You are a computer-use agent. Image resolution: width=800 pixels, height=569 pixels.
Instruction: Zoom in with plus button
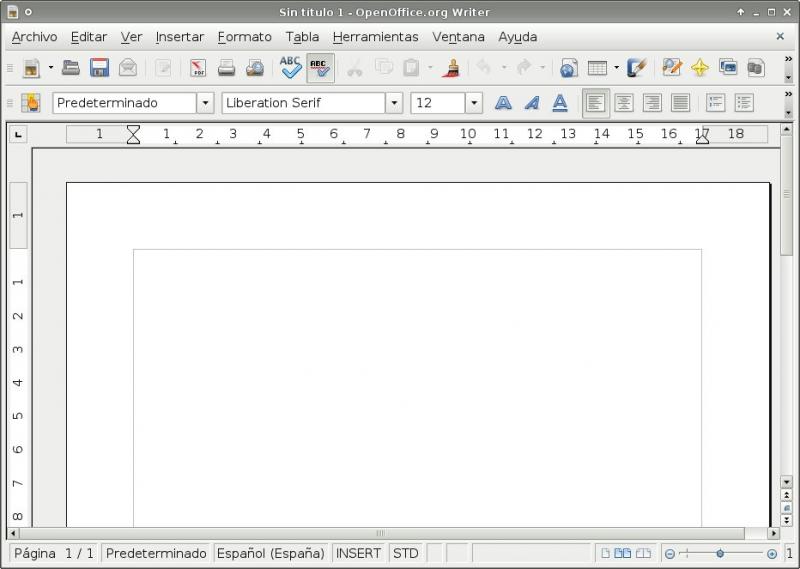[772, 554]
